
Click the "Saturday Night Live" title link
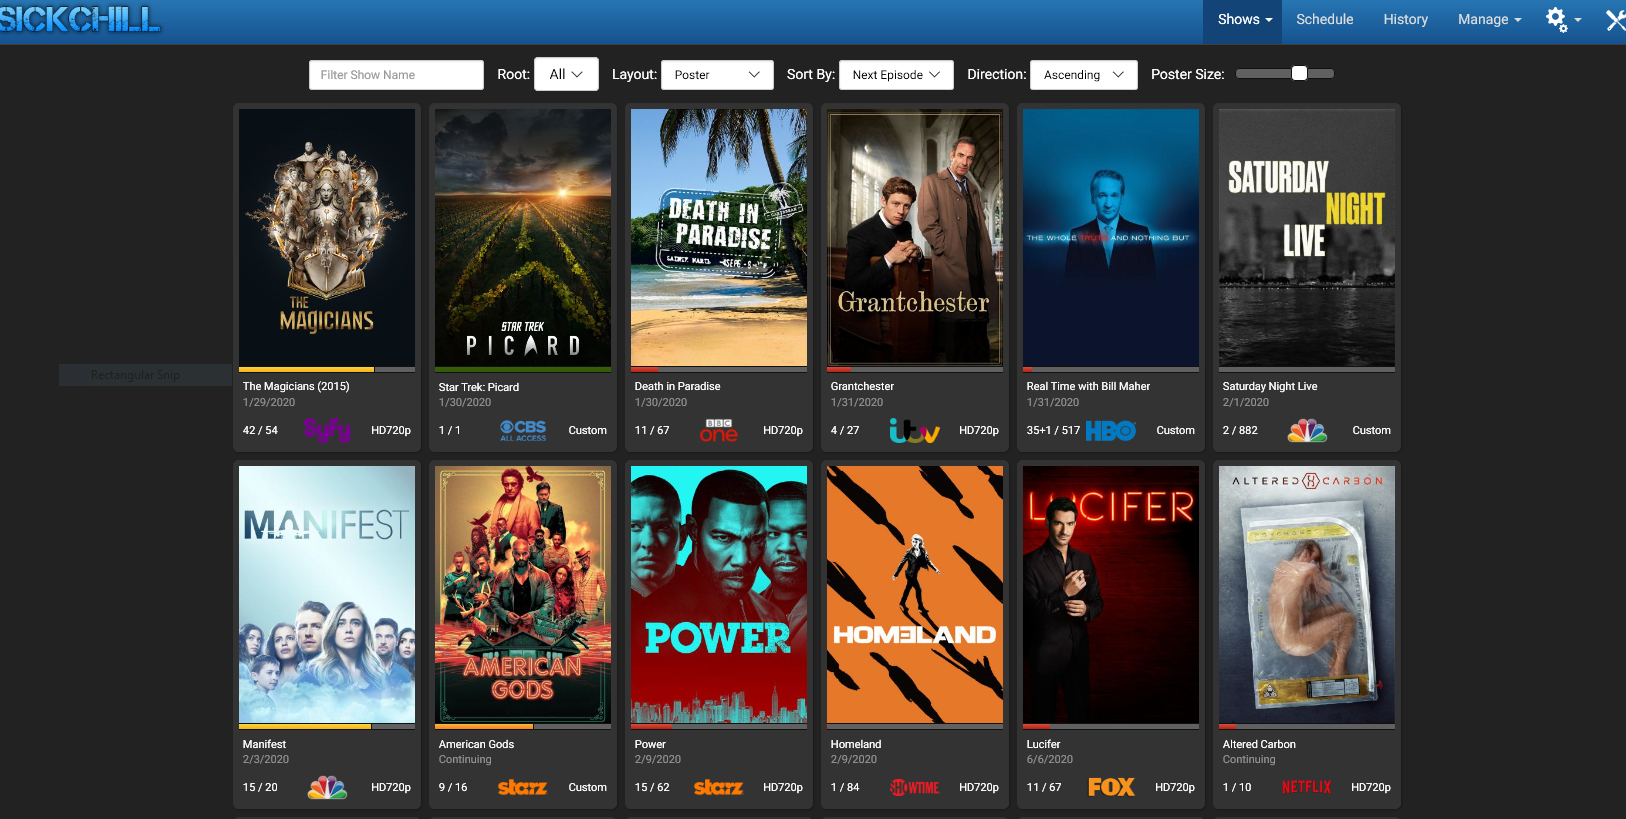pos(1270,386)
